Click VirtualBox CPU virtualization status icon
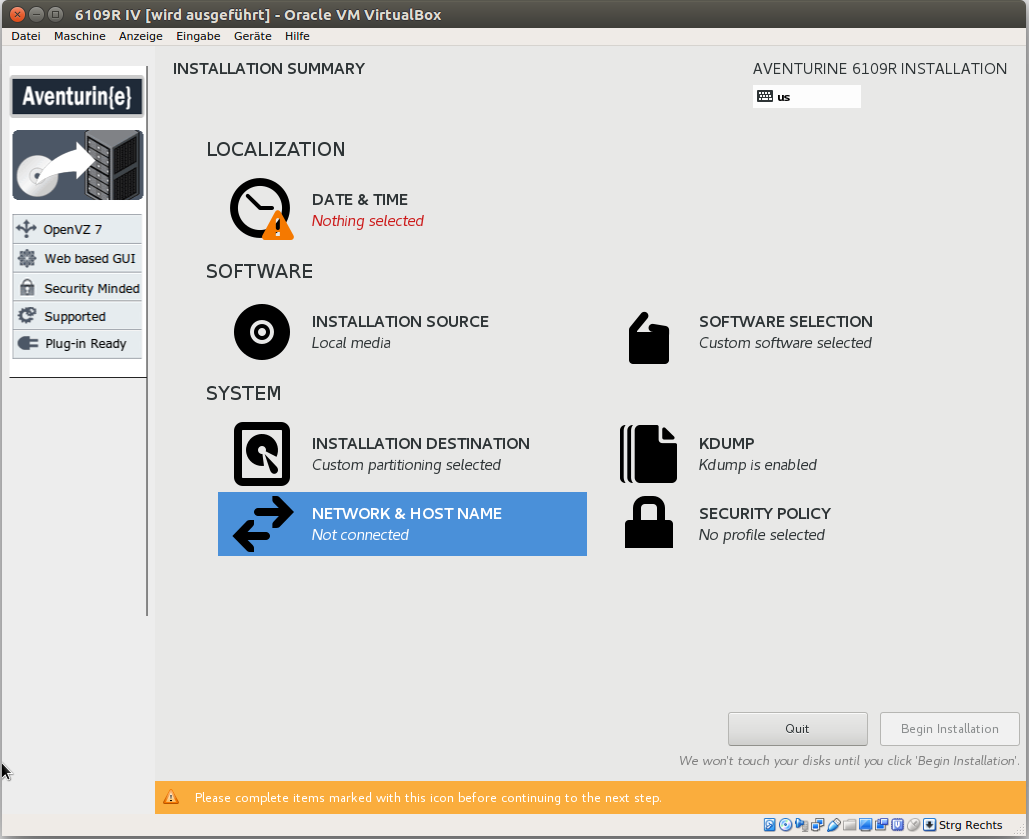 coord(897,825)
